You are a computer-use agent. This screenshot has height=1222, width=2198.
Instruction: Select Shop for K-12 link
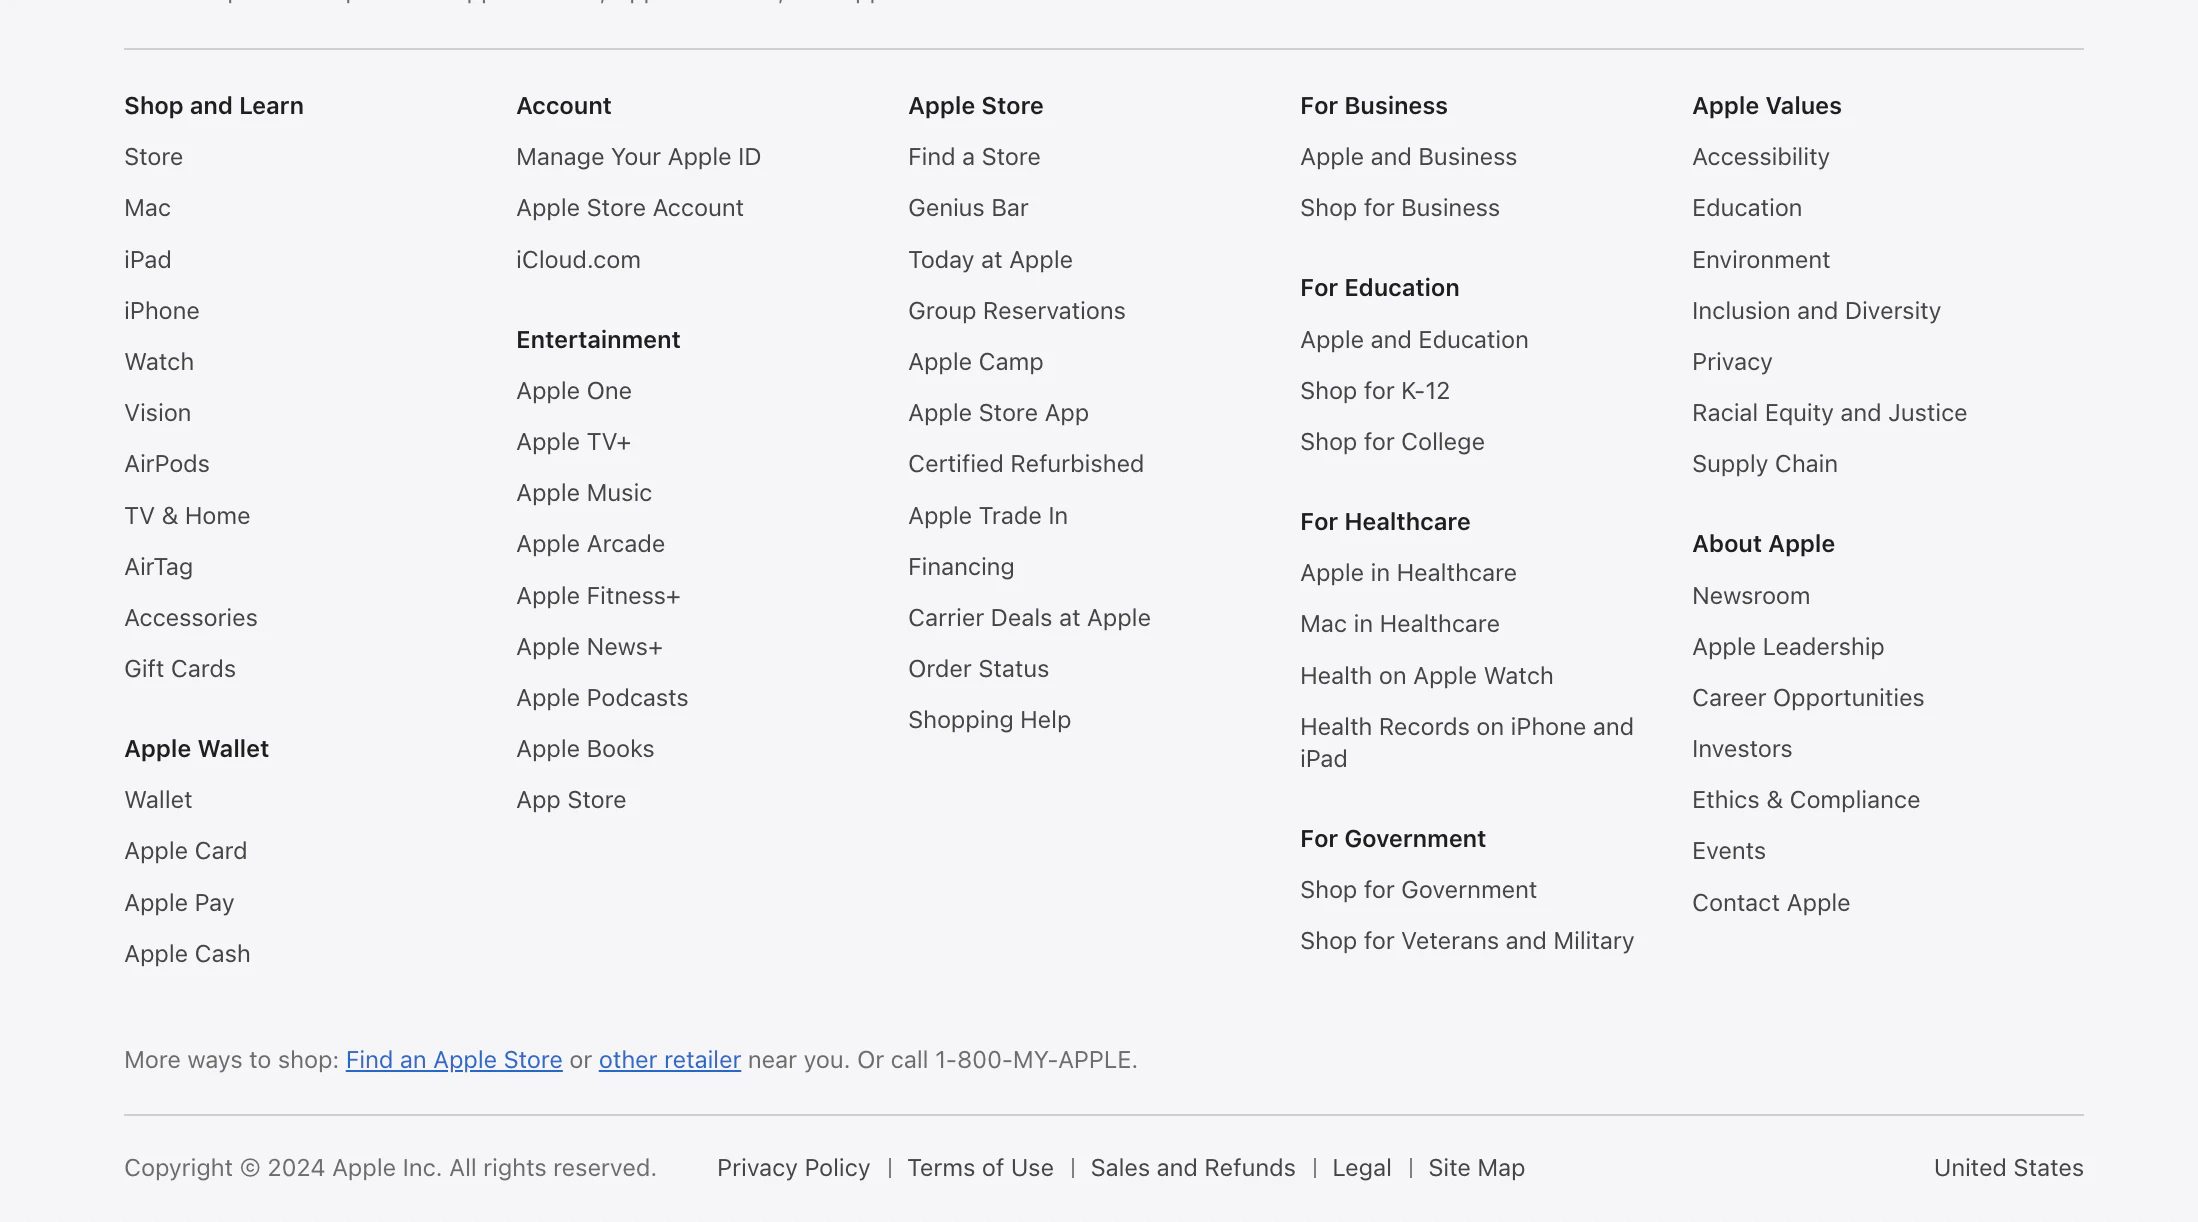(x=1375, y=391)
